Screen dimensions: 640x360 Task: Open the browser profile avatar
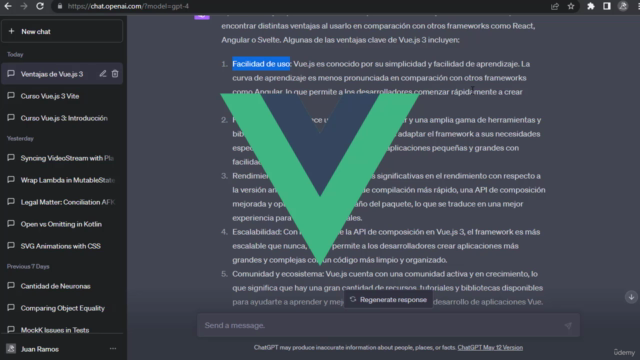(x=623, y=6)
